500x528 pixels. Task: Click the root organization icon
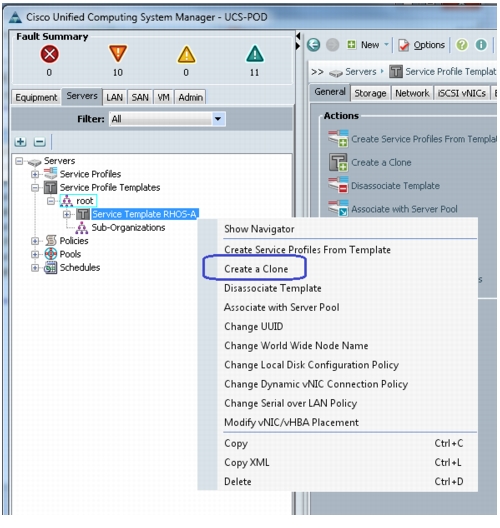(x=66, y=201)
